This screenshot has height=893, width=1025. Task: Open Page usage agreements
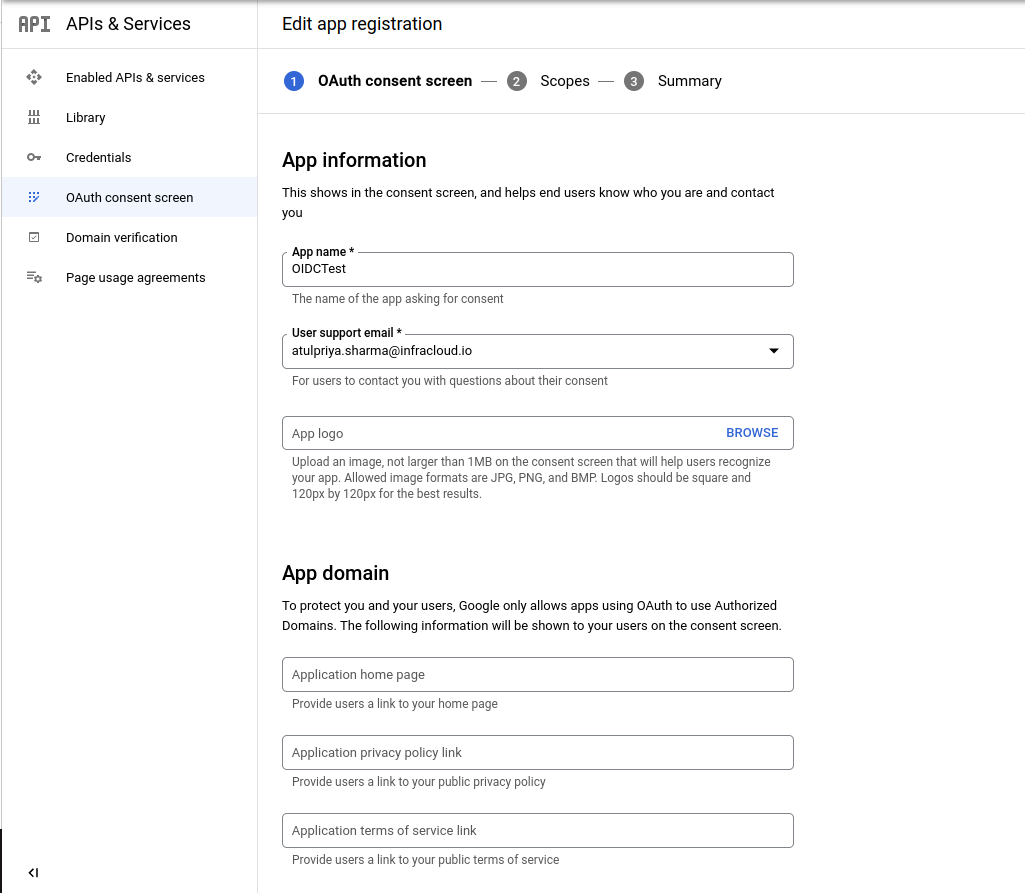tap(129, 277)
